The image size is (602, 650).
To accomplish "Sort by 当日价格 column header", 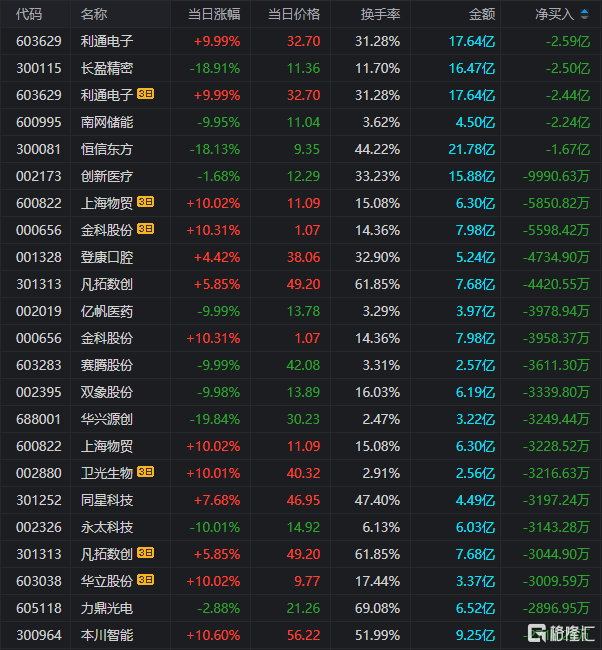I will (294, 15).
